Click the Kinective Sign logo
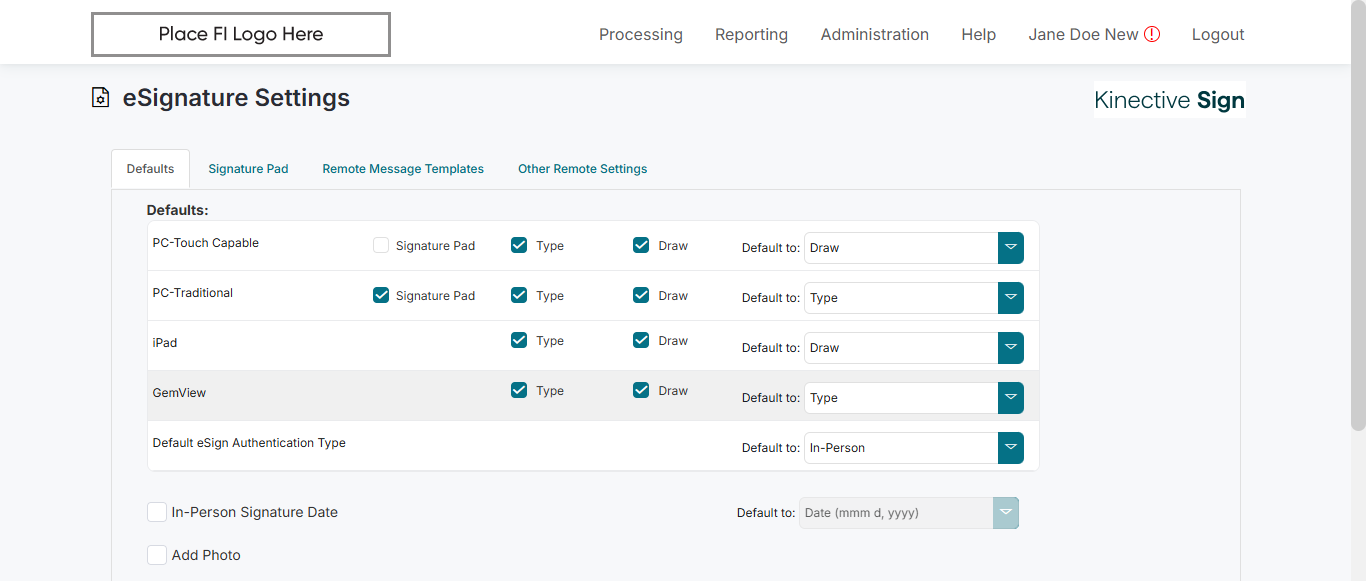Image resolution: width=1366 pixels, height=581 pixels. [x=1169, y=100]
